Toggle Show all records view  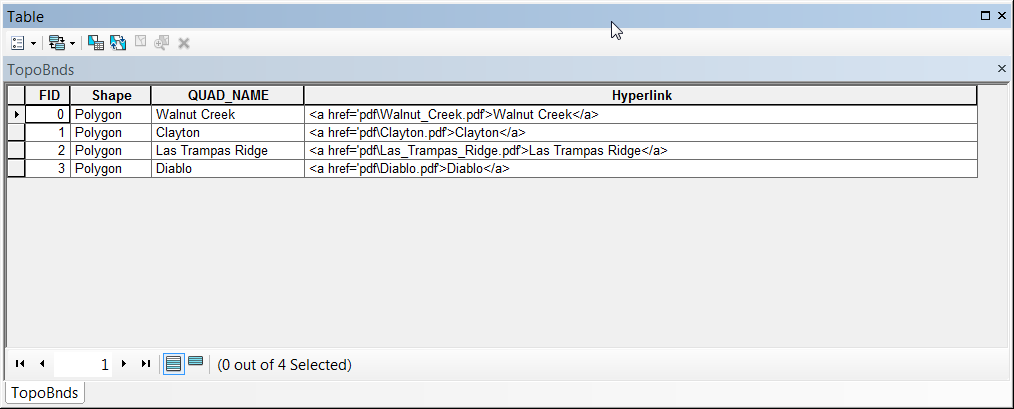click(x=173, y=364)
